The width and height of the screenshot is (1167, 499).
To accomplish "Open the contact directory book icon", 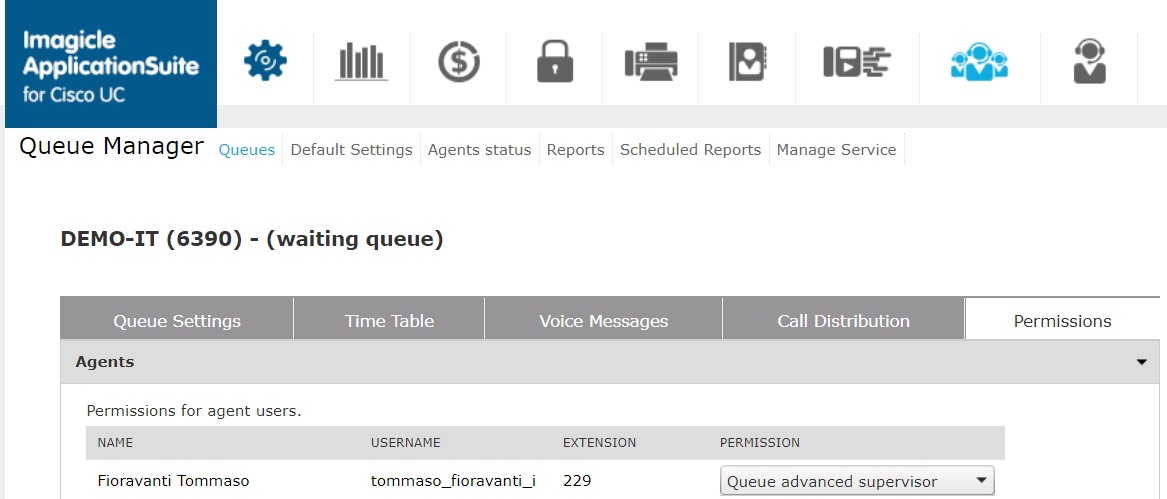I will pos(747,62).
